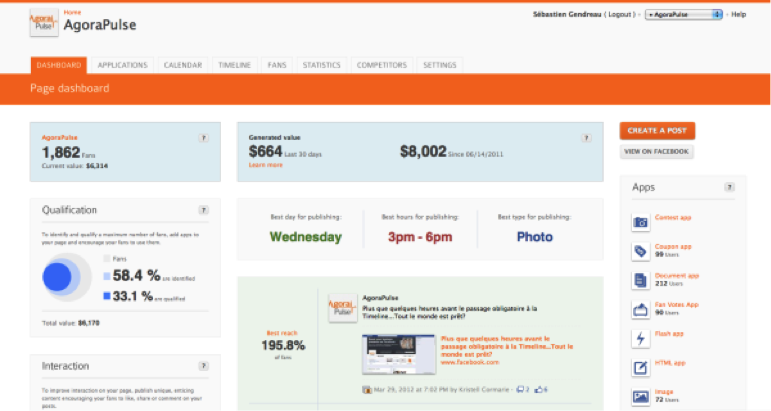Show help for the Interaction panel
The width and height of the screenshot is (771, 411).
203,366
